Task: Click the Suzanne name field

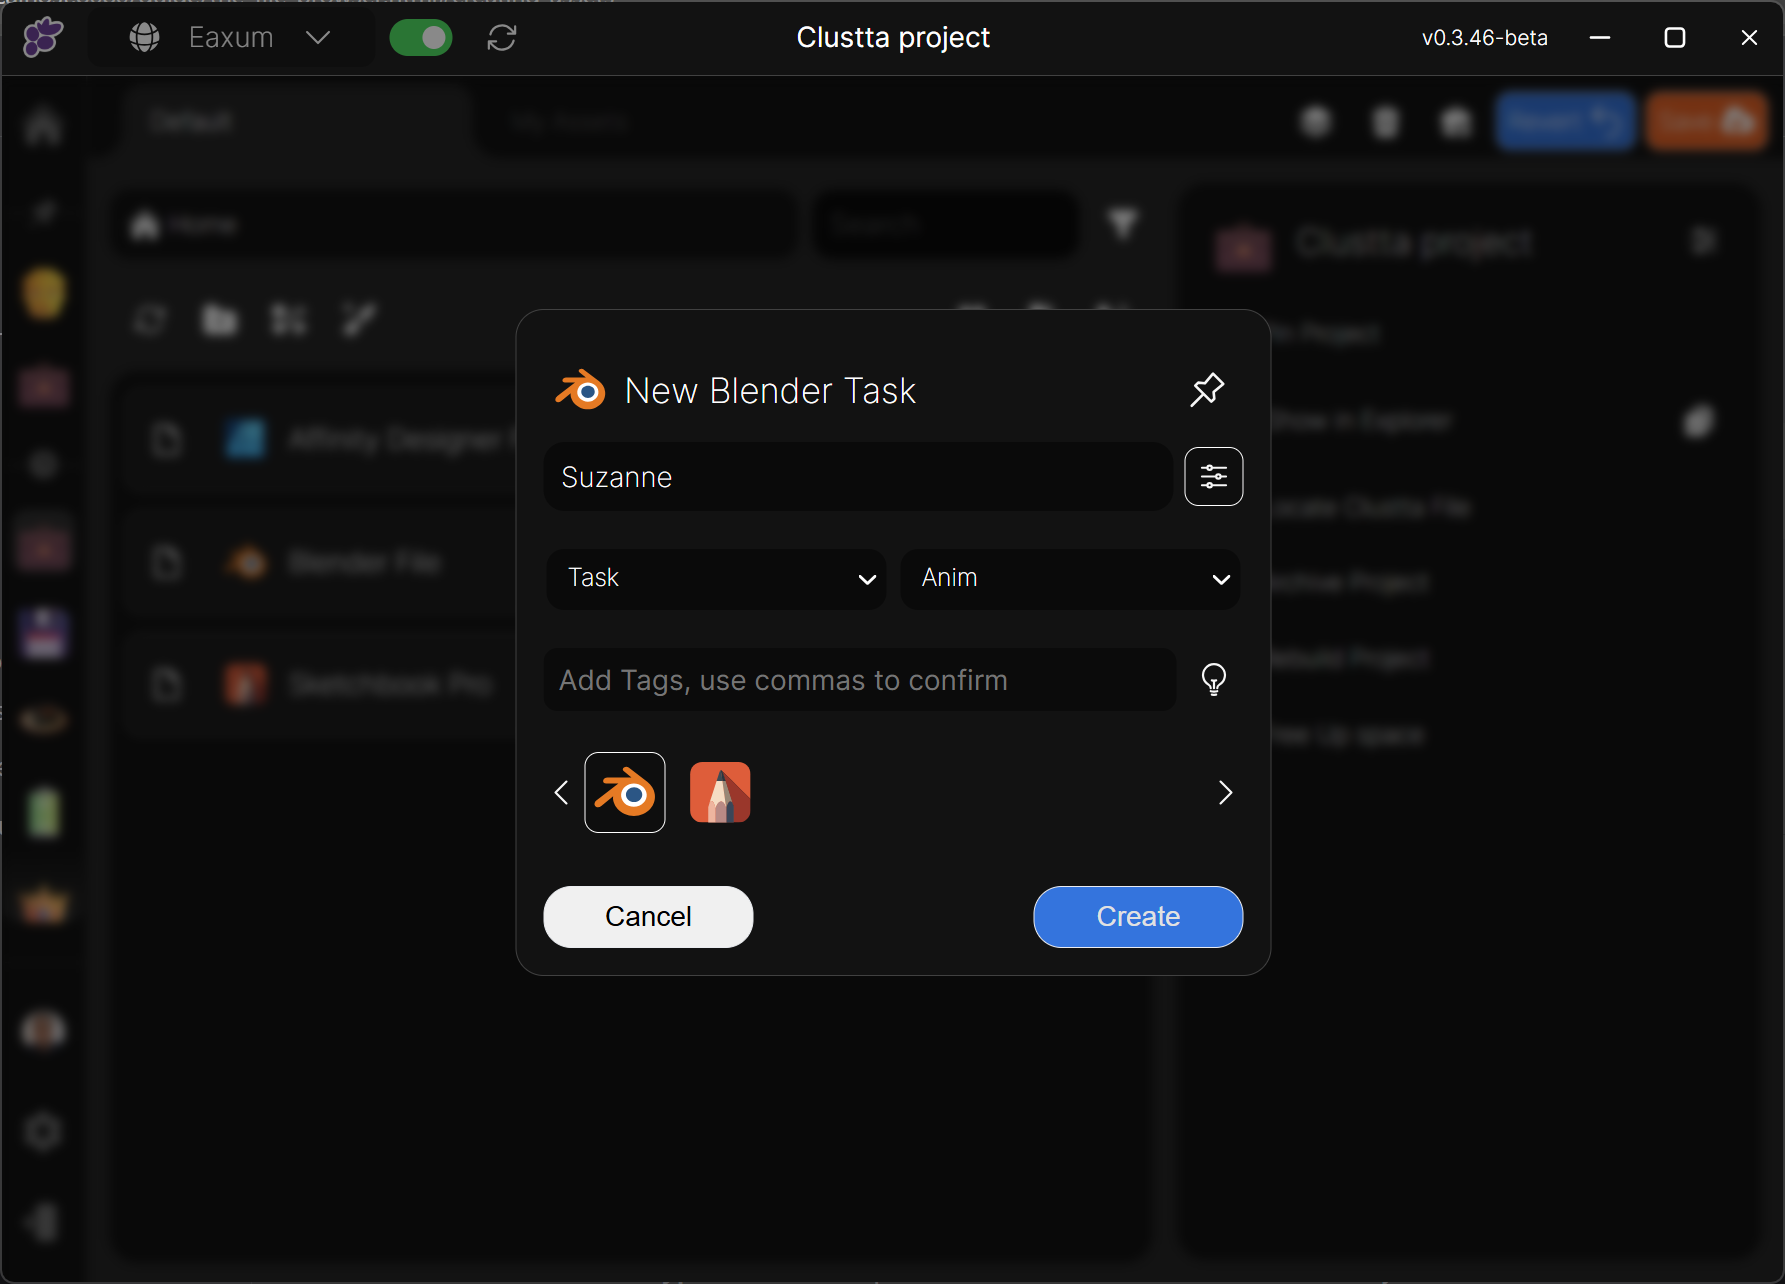Action: [858, 477]
